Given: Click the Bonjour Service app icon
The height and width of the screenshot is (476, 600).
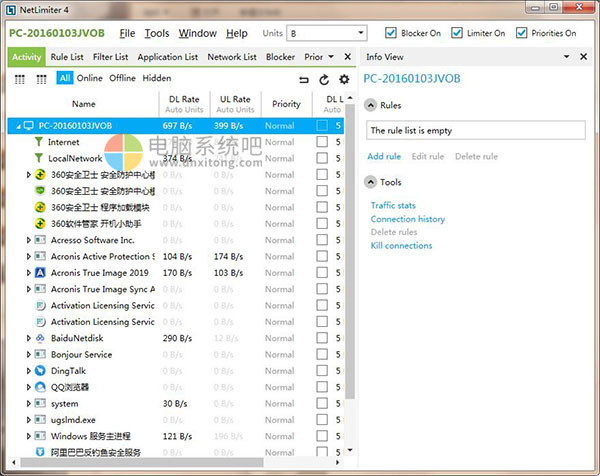Looking at the screenshot, I should [40, 354].
